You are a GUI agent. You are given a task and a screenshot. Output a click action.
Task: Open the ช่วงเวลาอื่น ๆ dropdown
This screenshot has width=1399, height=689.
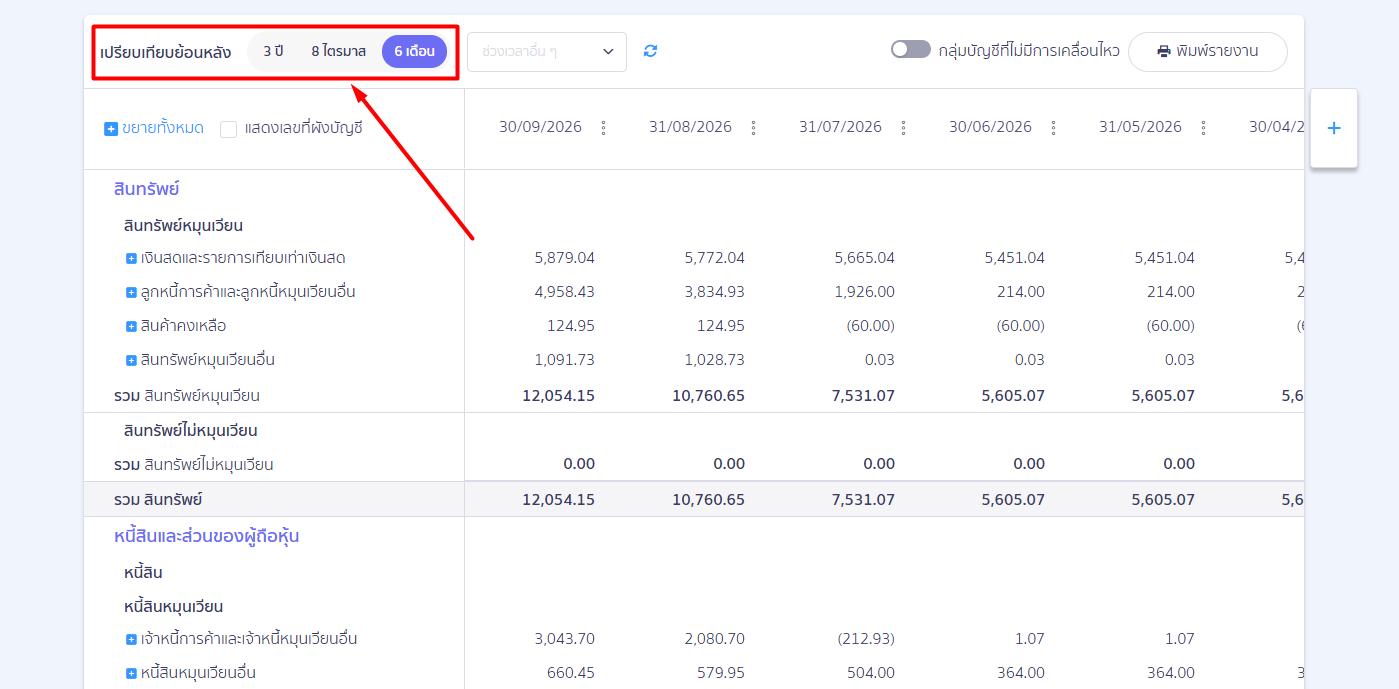pyautogui.click(x=547, y=52)
